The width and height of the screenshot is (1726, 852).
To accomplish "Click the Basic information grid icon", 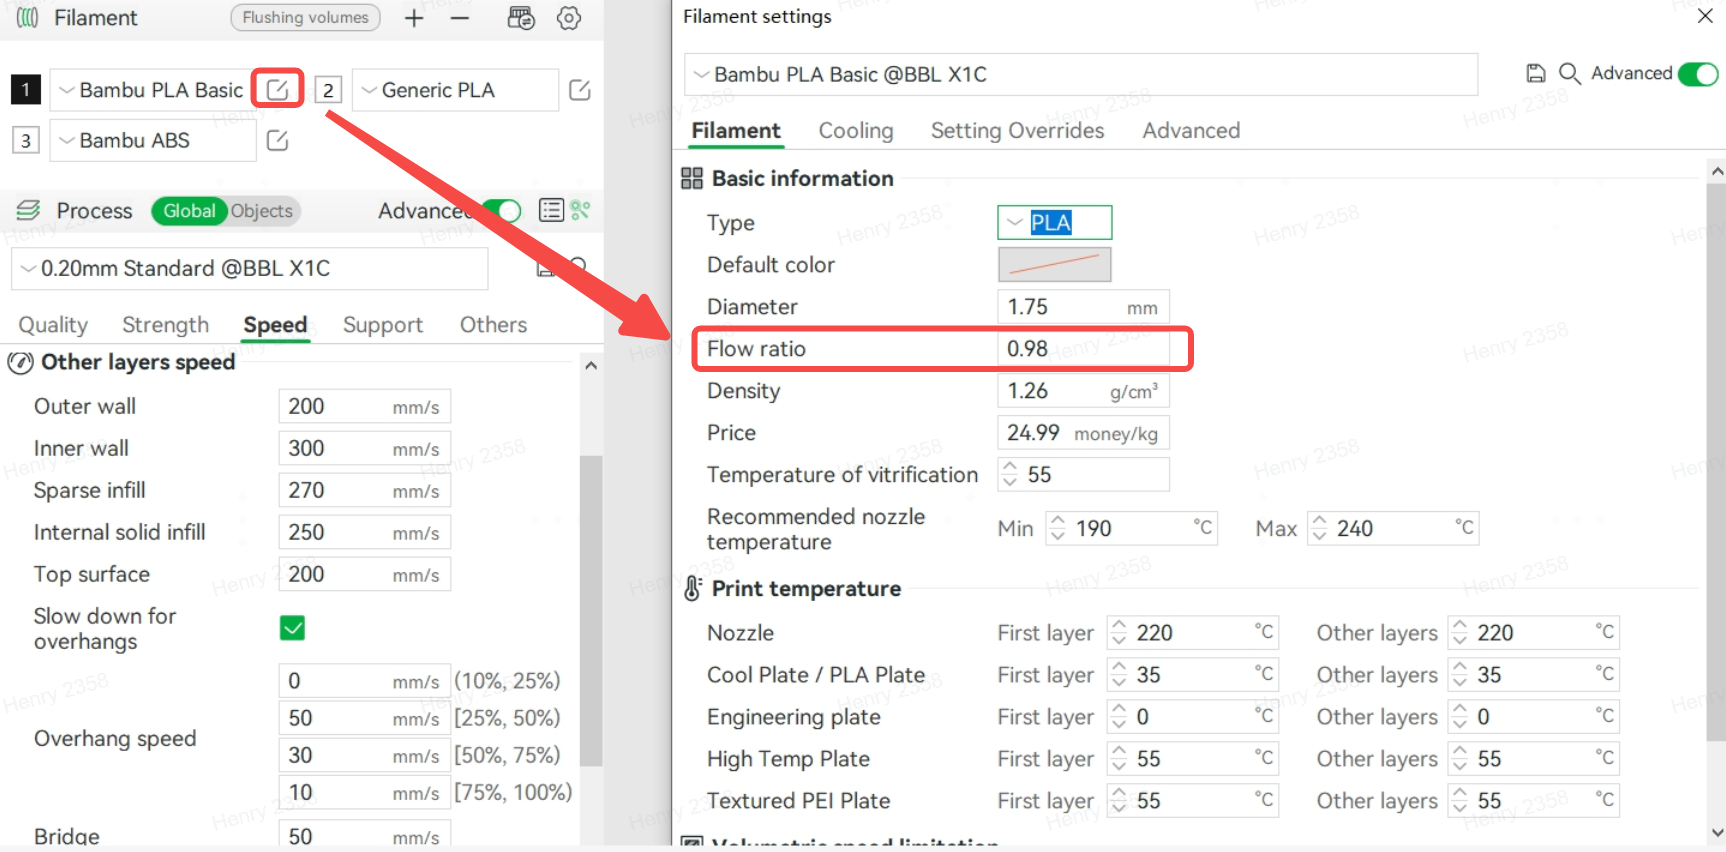I will (692, 178).
